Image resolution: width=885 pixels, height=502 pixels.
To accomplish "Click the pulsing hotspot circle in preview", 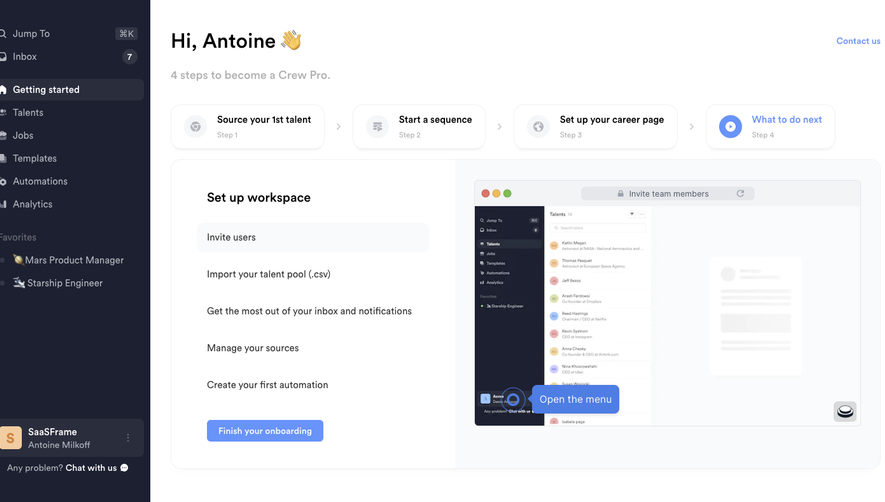I will coord(513,400).
